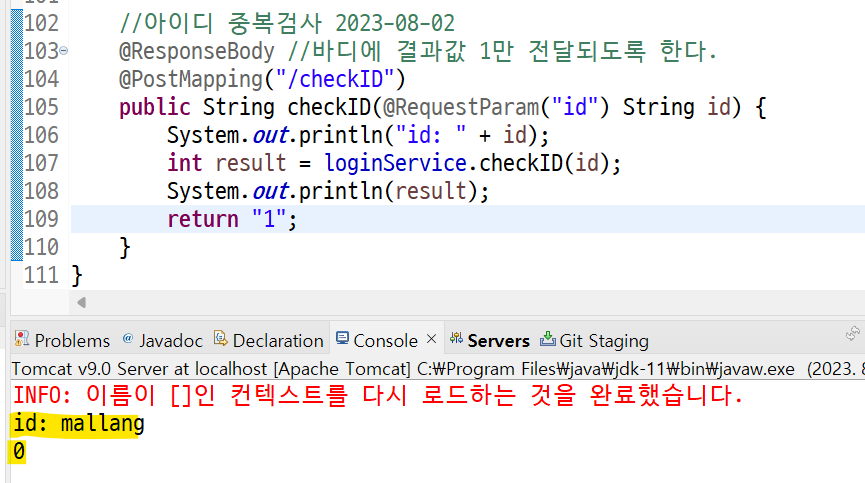Click the Declaration tab icon

tap(221, 338)
